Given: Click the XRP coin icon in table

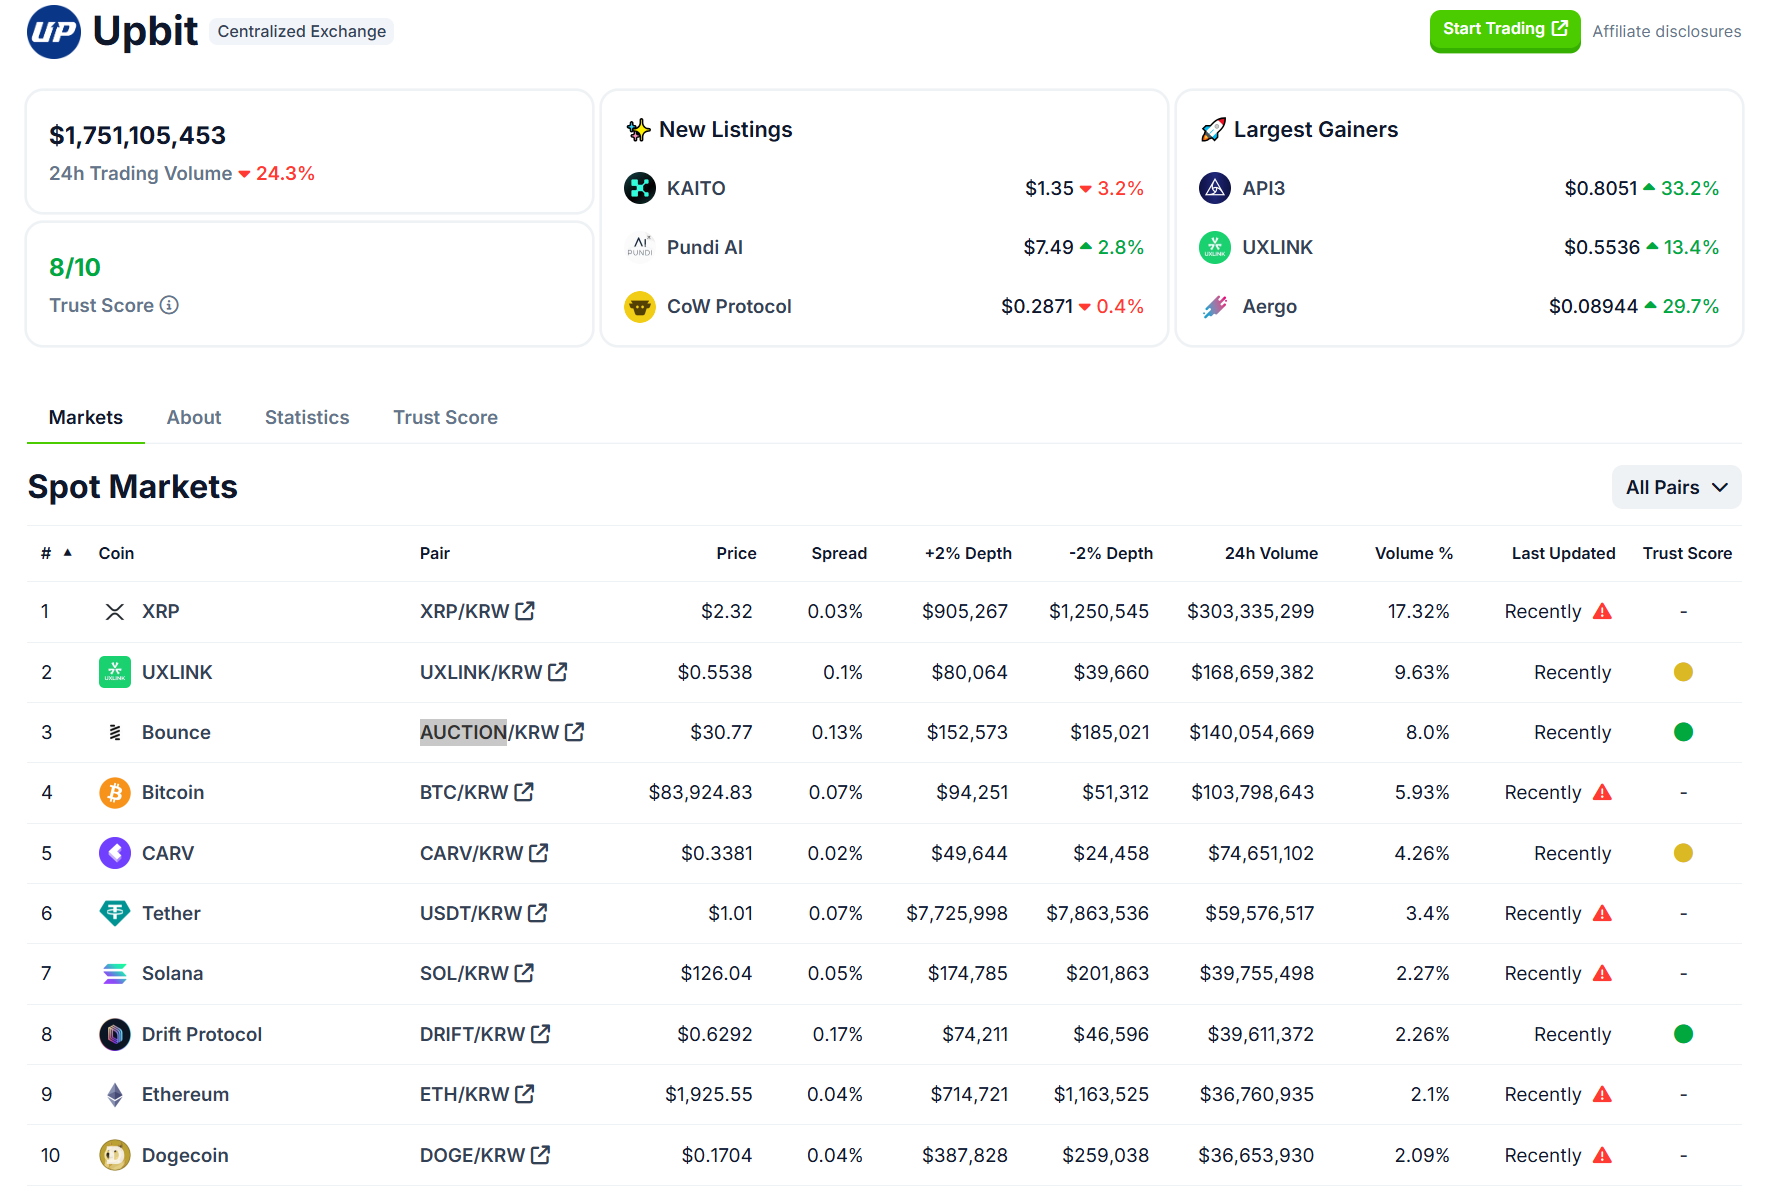Looking at the screenshot, I should pyautogui.click(x=115, y=611).
